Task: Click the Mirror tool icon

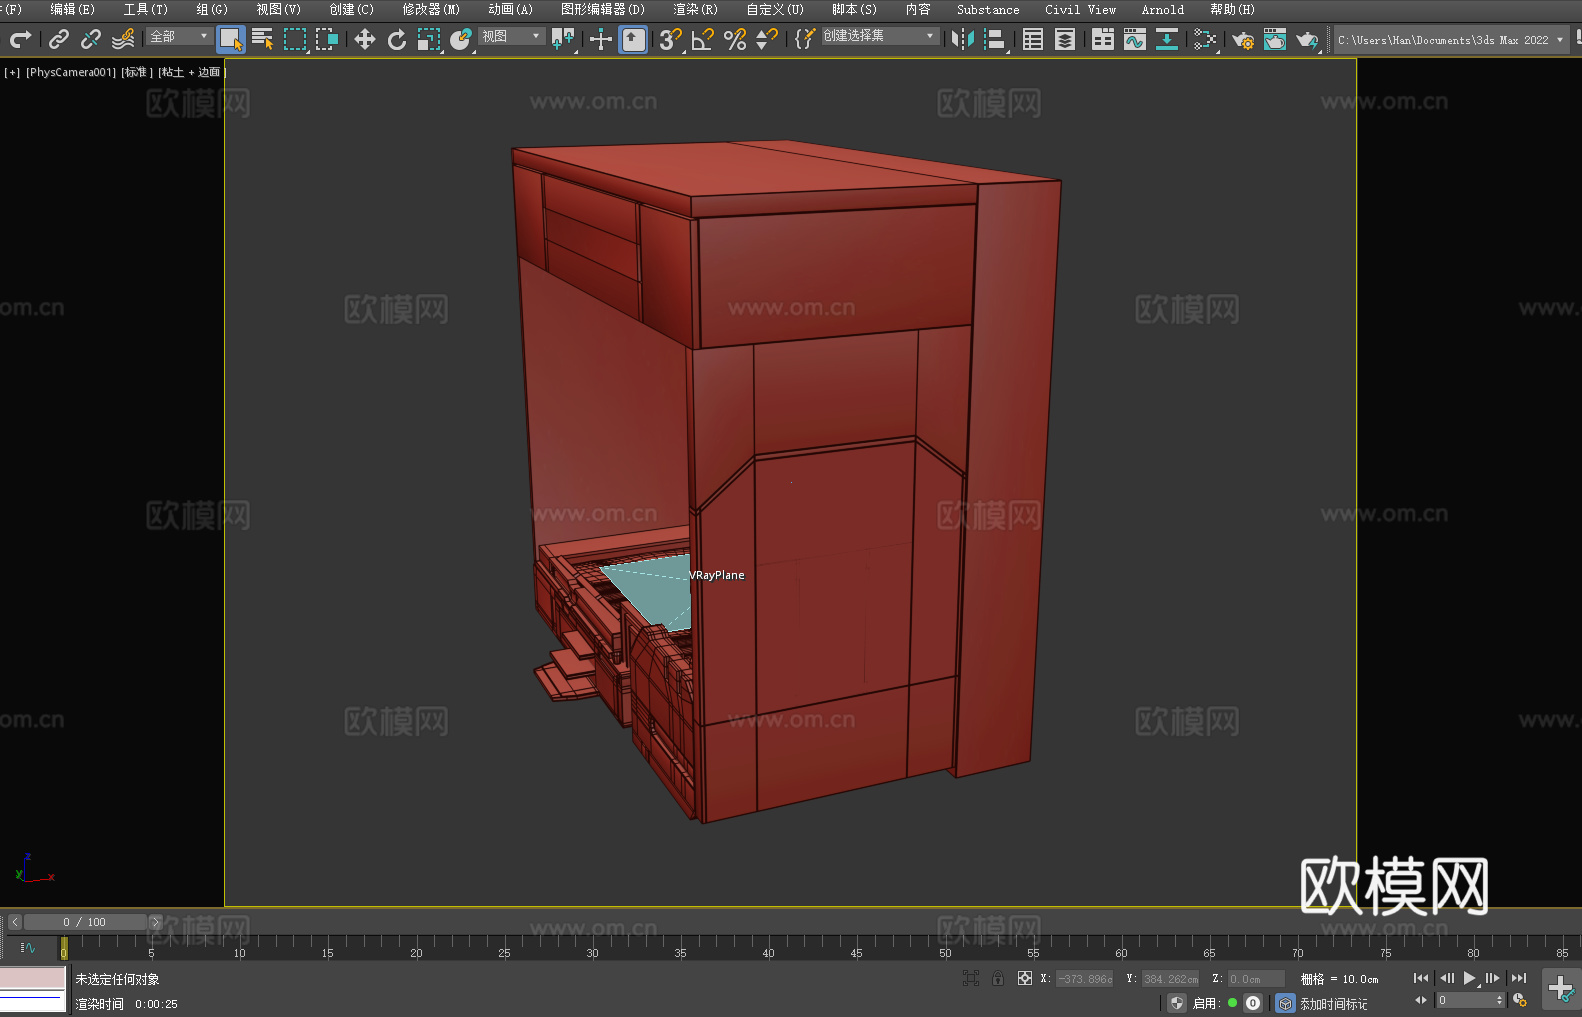Action: 963,39
